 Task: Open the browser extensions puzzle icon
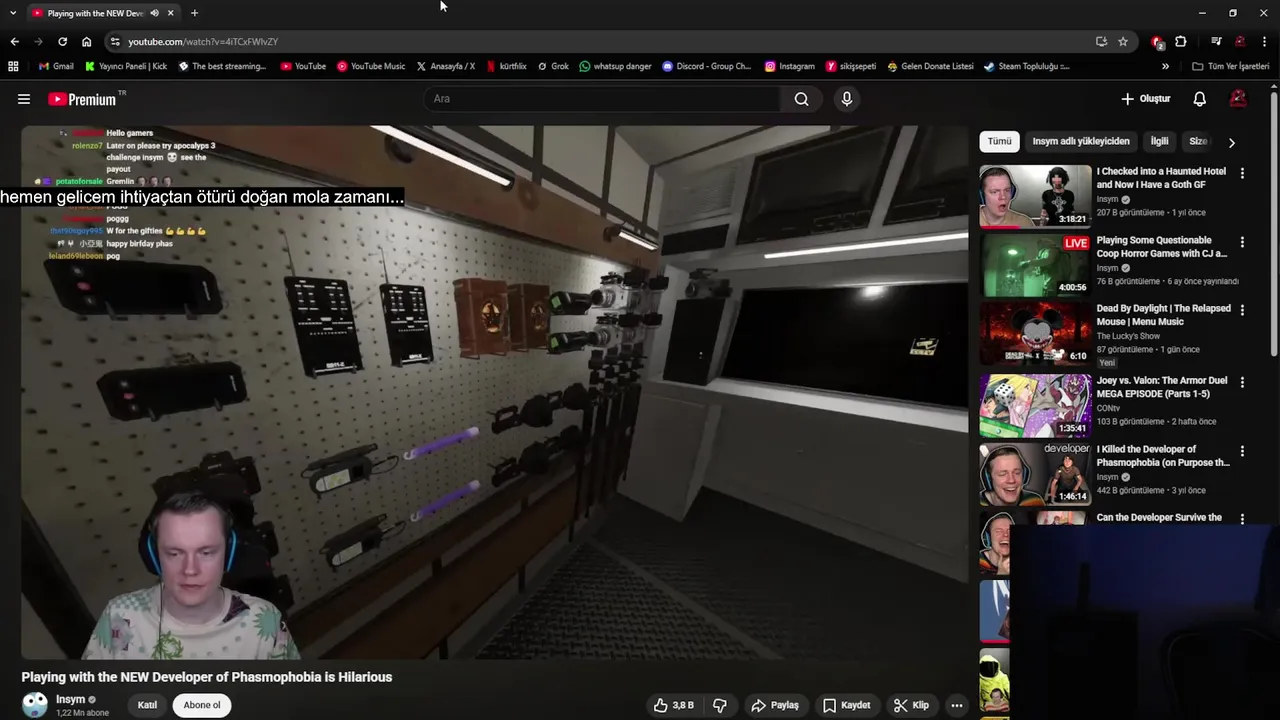(1181, 41)
